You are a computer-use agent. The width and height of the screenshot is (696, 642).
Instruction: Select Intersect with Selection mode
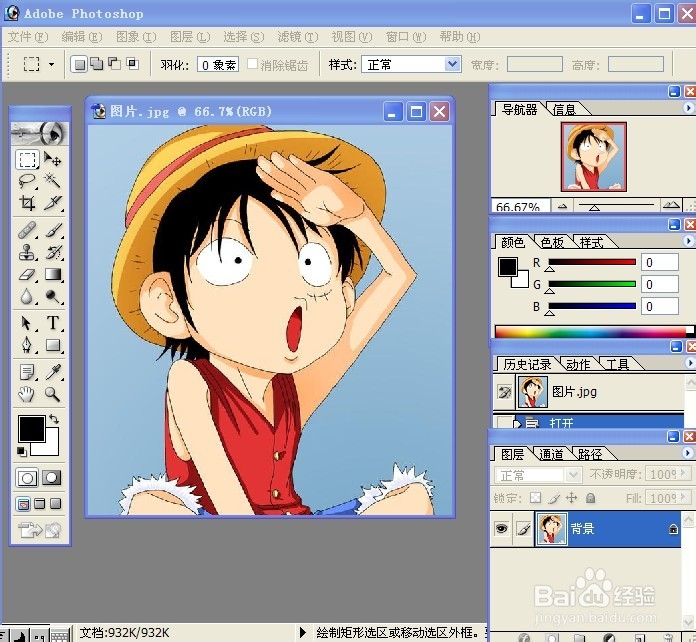tap(132, 64)
